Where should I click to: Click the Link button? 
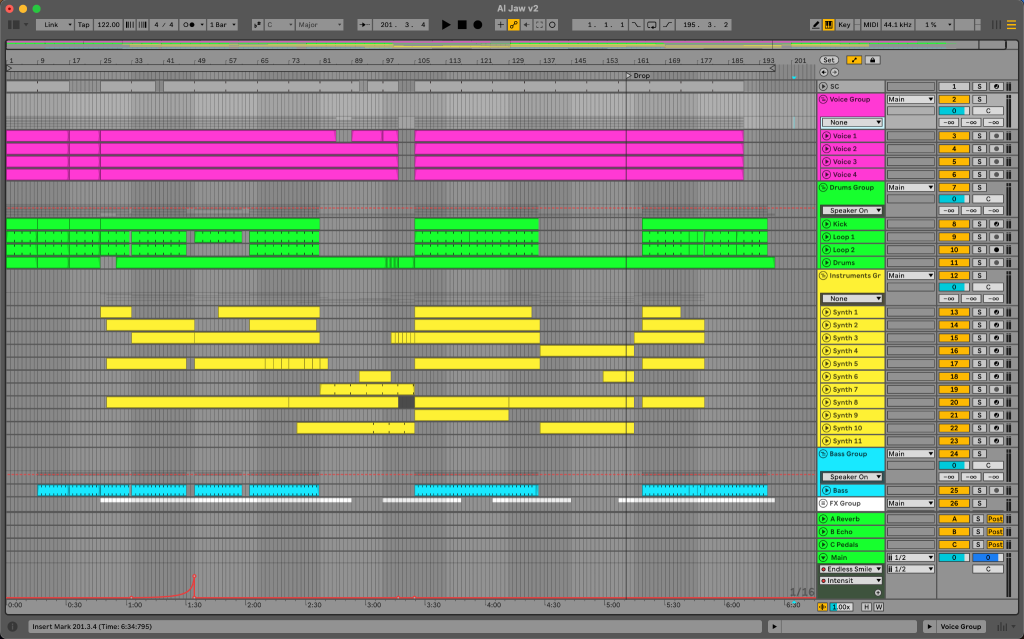pyautogui.click(x=55, y=25)
